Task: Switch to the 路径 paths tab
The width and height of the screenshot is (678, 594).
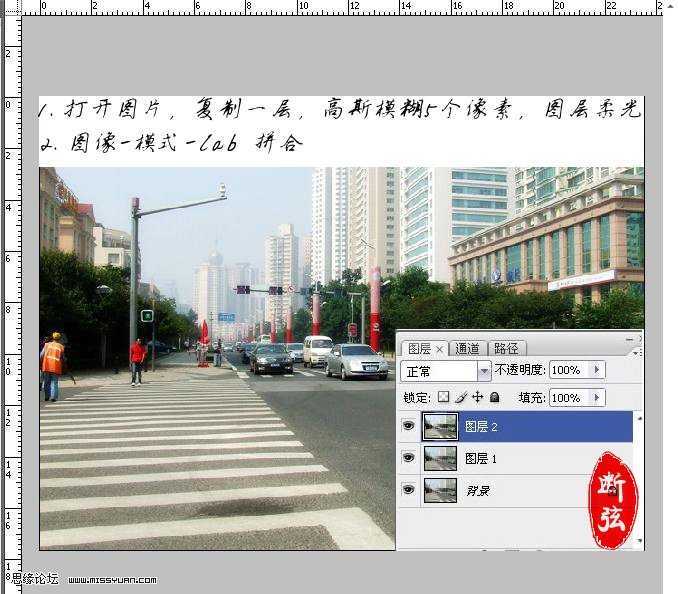Action: tap(505, 348)
